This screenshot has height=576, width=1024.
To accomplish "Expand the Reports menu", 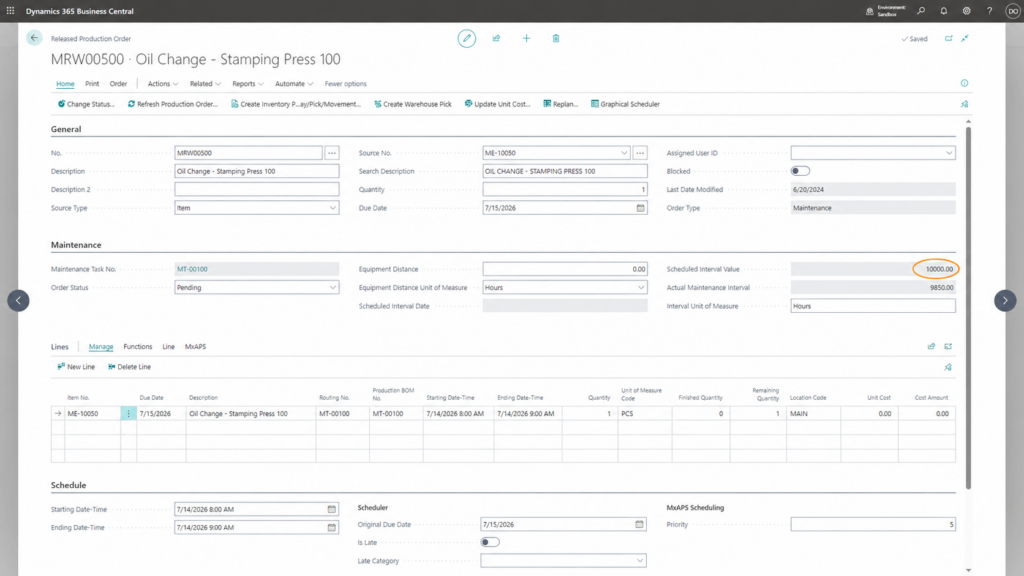I will (x=248, y=84).
